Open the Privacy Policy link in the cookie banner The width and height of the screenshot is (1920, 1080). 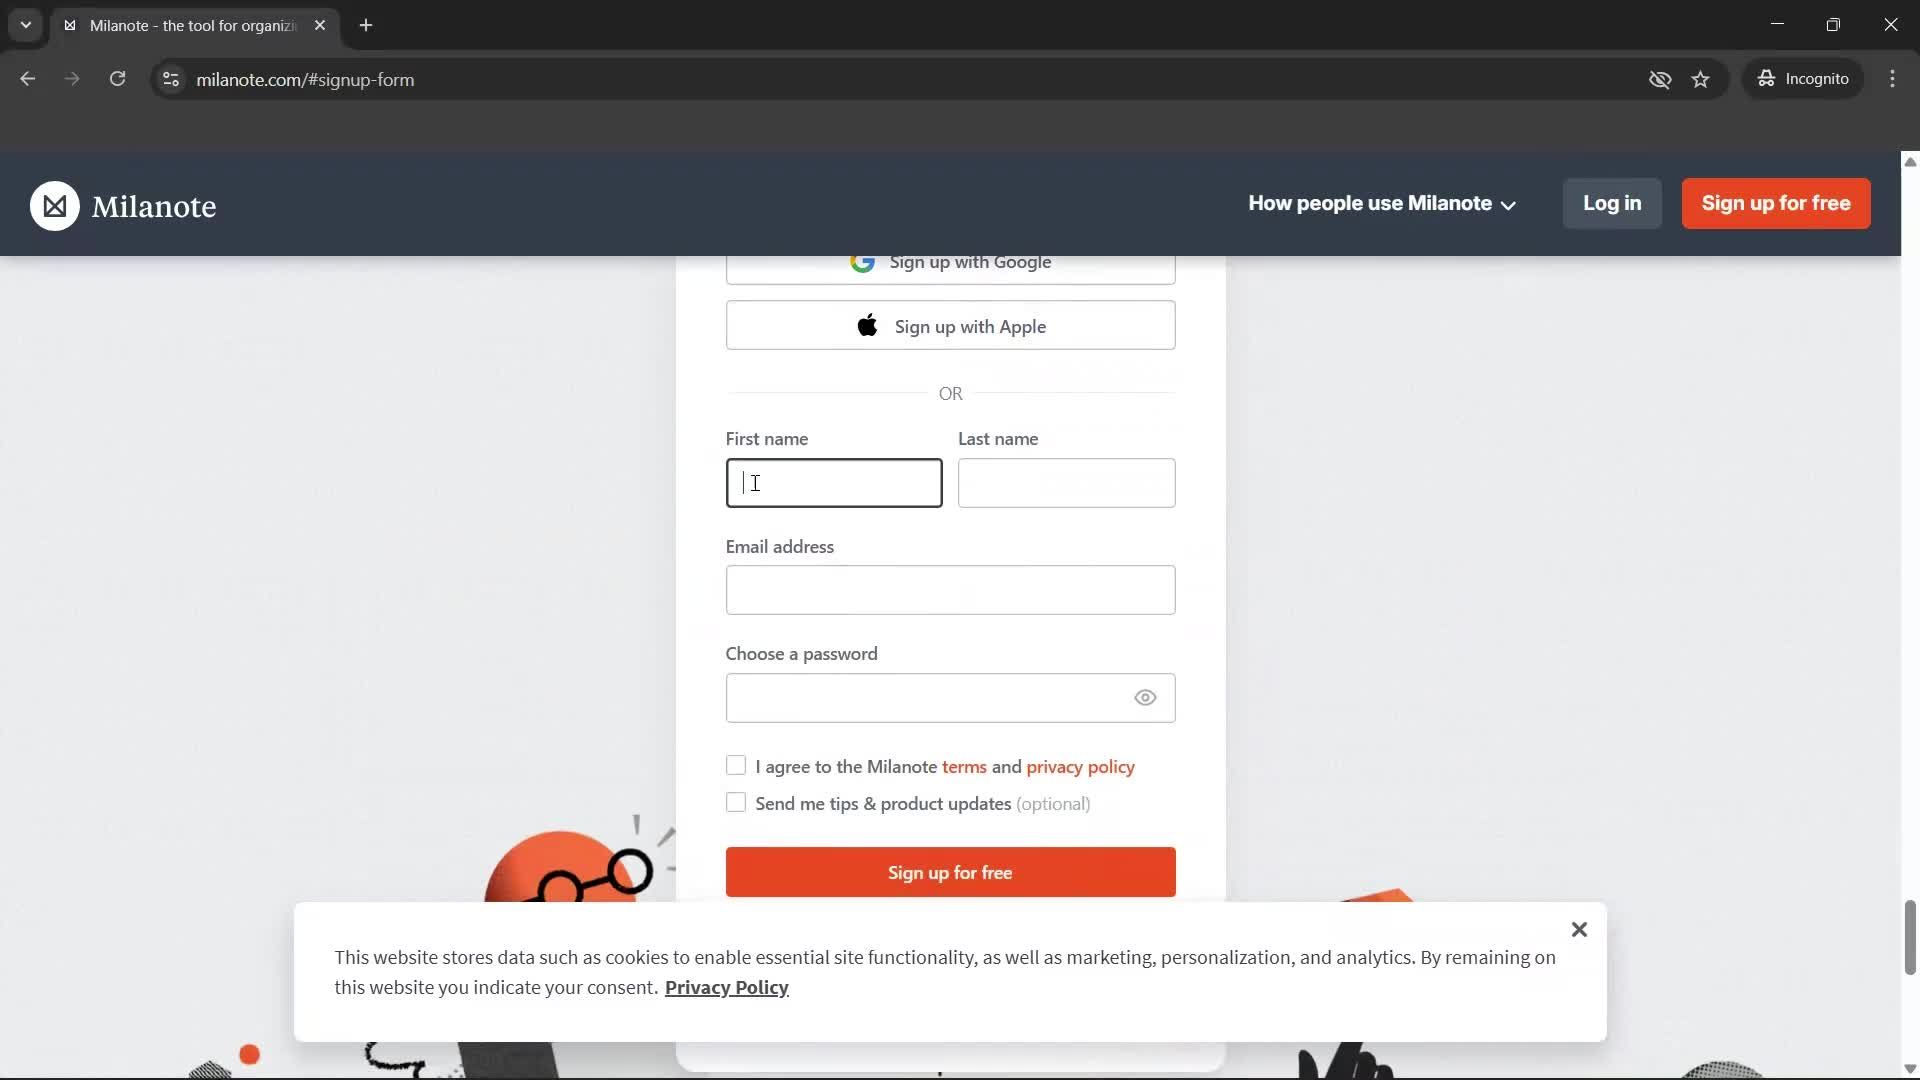(x=726, y=987)
